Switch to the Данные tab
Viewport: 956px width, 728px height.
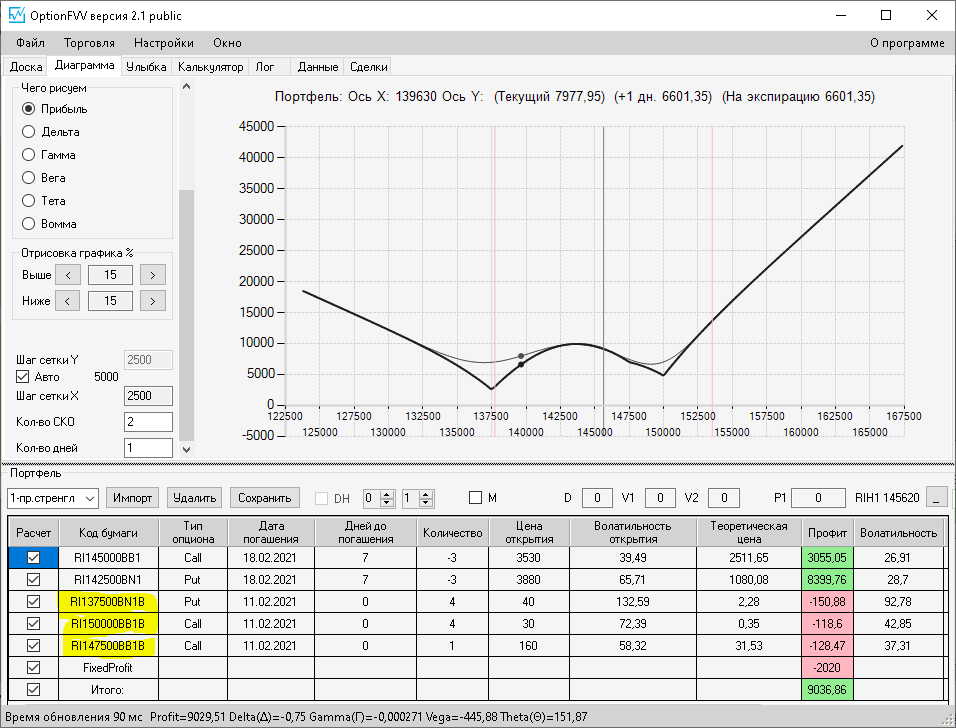pyautogui.click(x=318, y=66)
